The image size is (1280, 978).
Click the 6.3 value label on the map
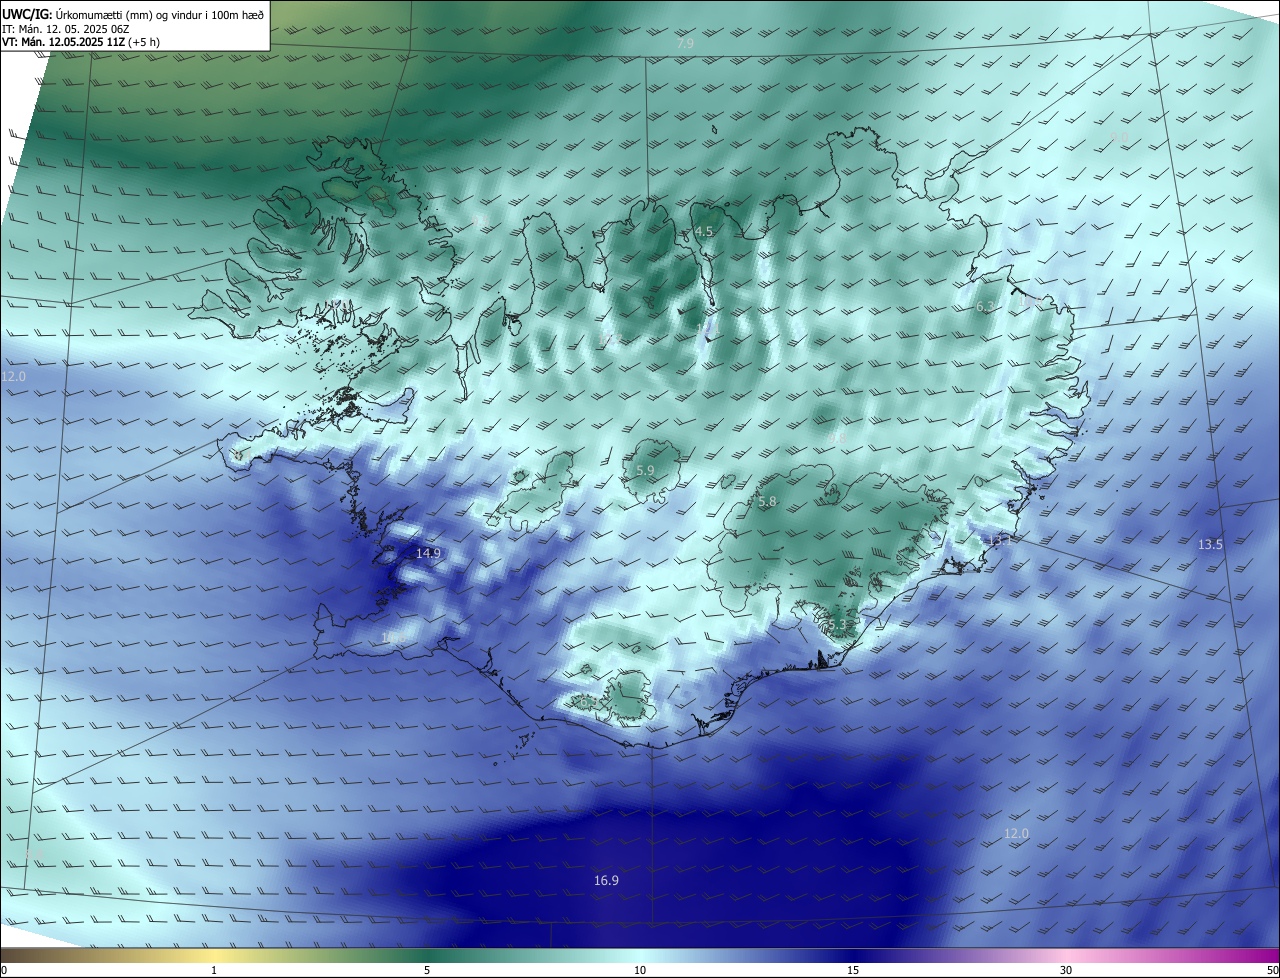tap(985, 307)
